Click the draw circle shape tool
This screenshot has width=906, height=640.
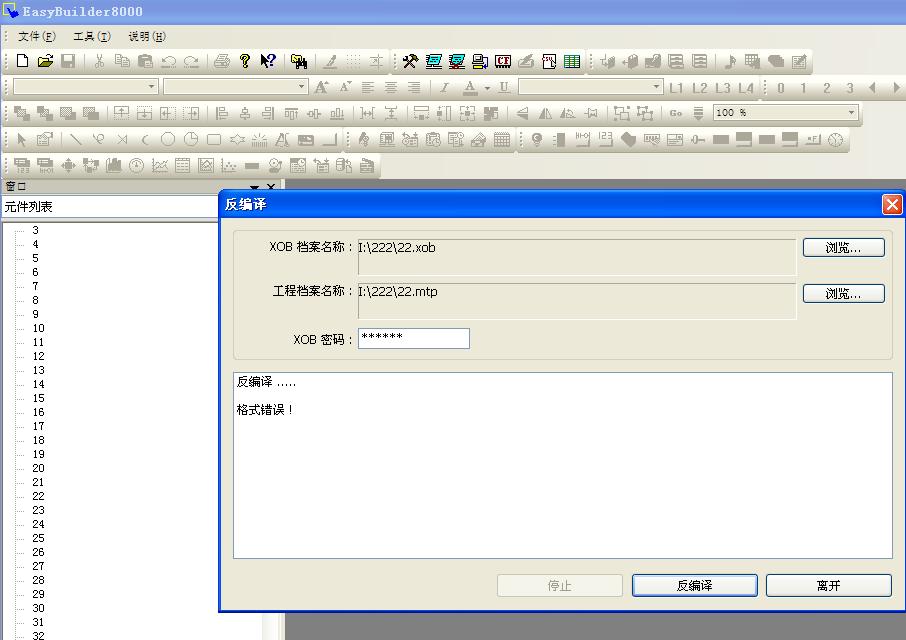pos(168,139)
